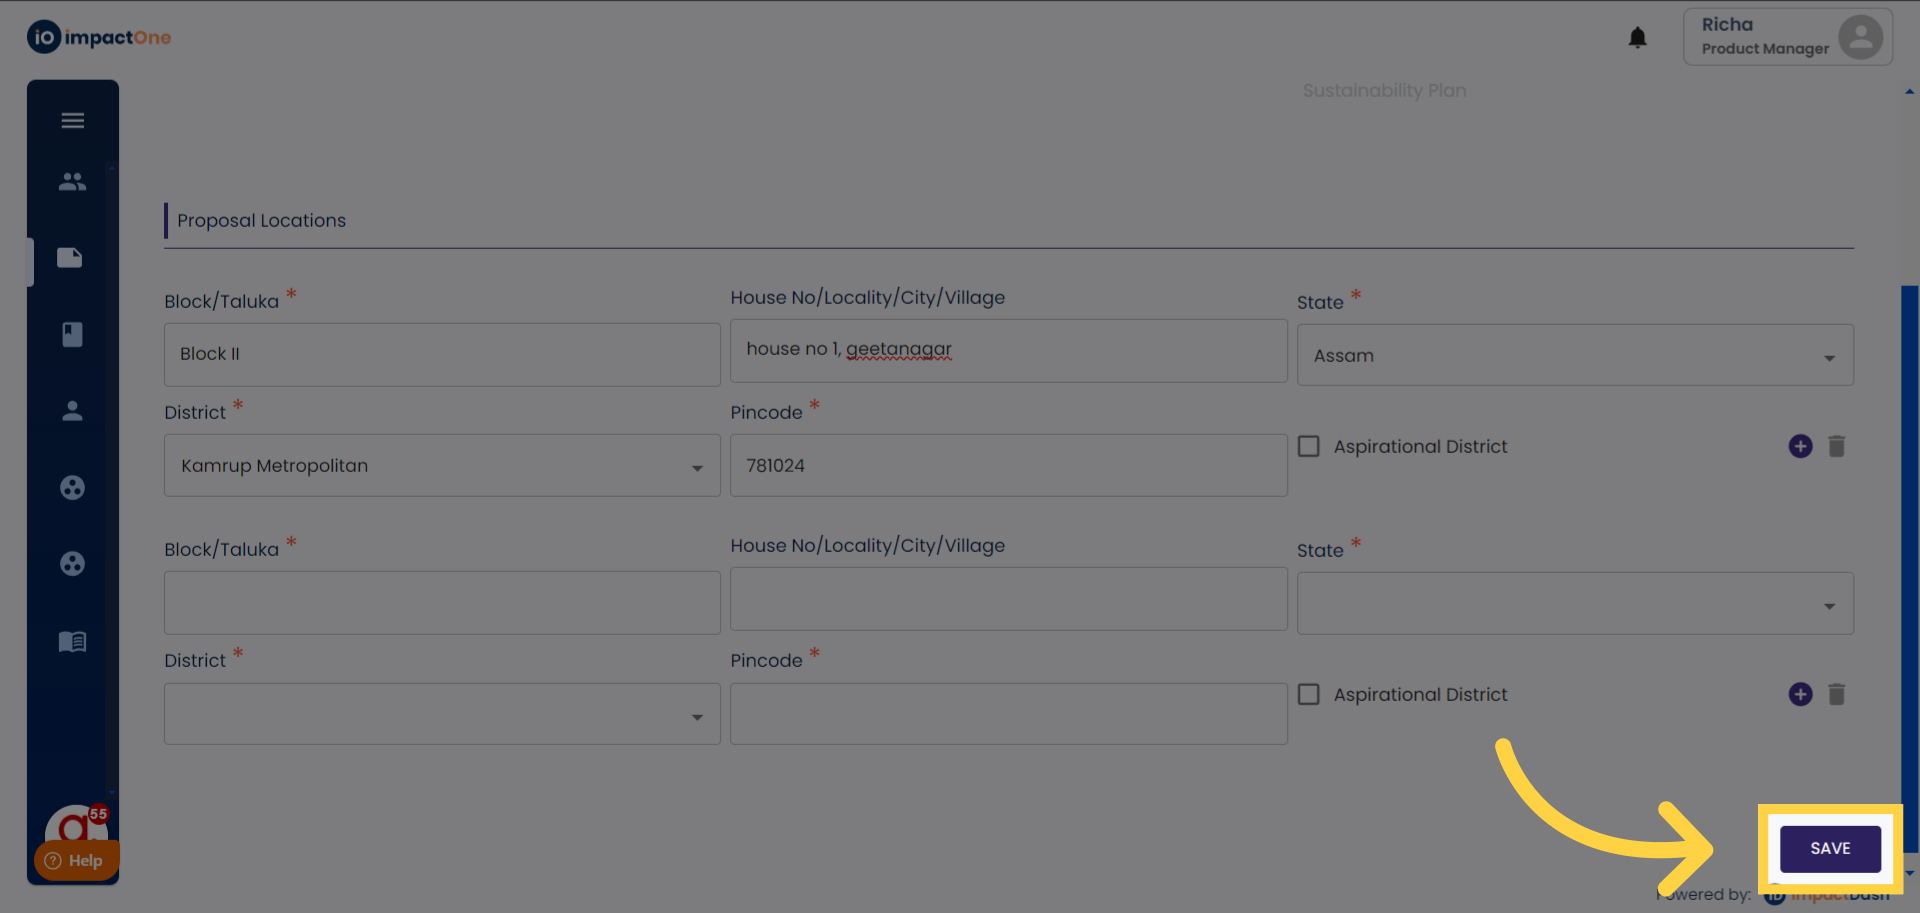Expand the empty State dropdown
The image size is (1920, 913).
click(x=1574, y=604)
